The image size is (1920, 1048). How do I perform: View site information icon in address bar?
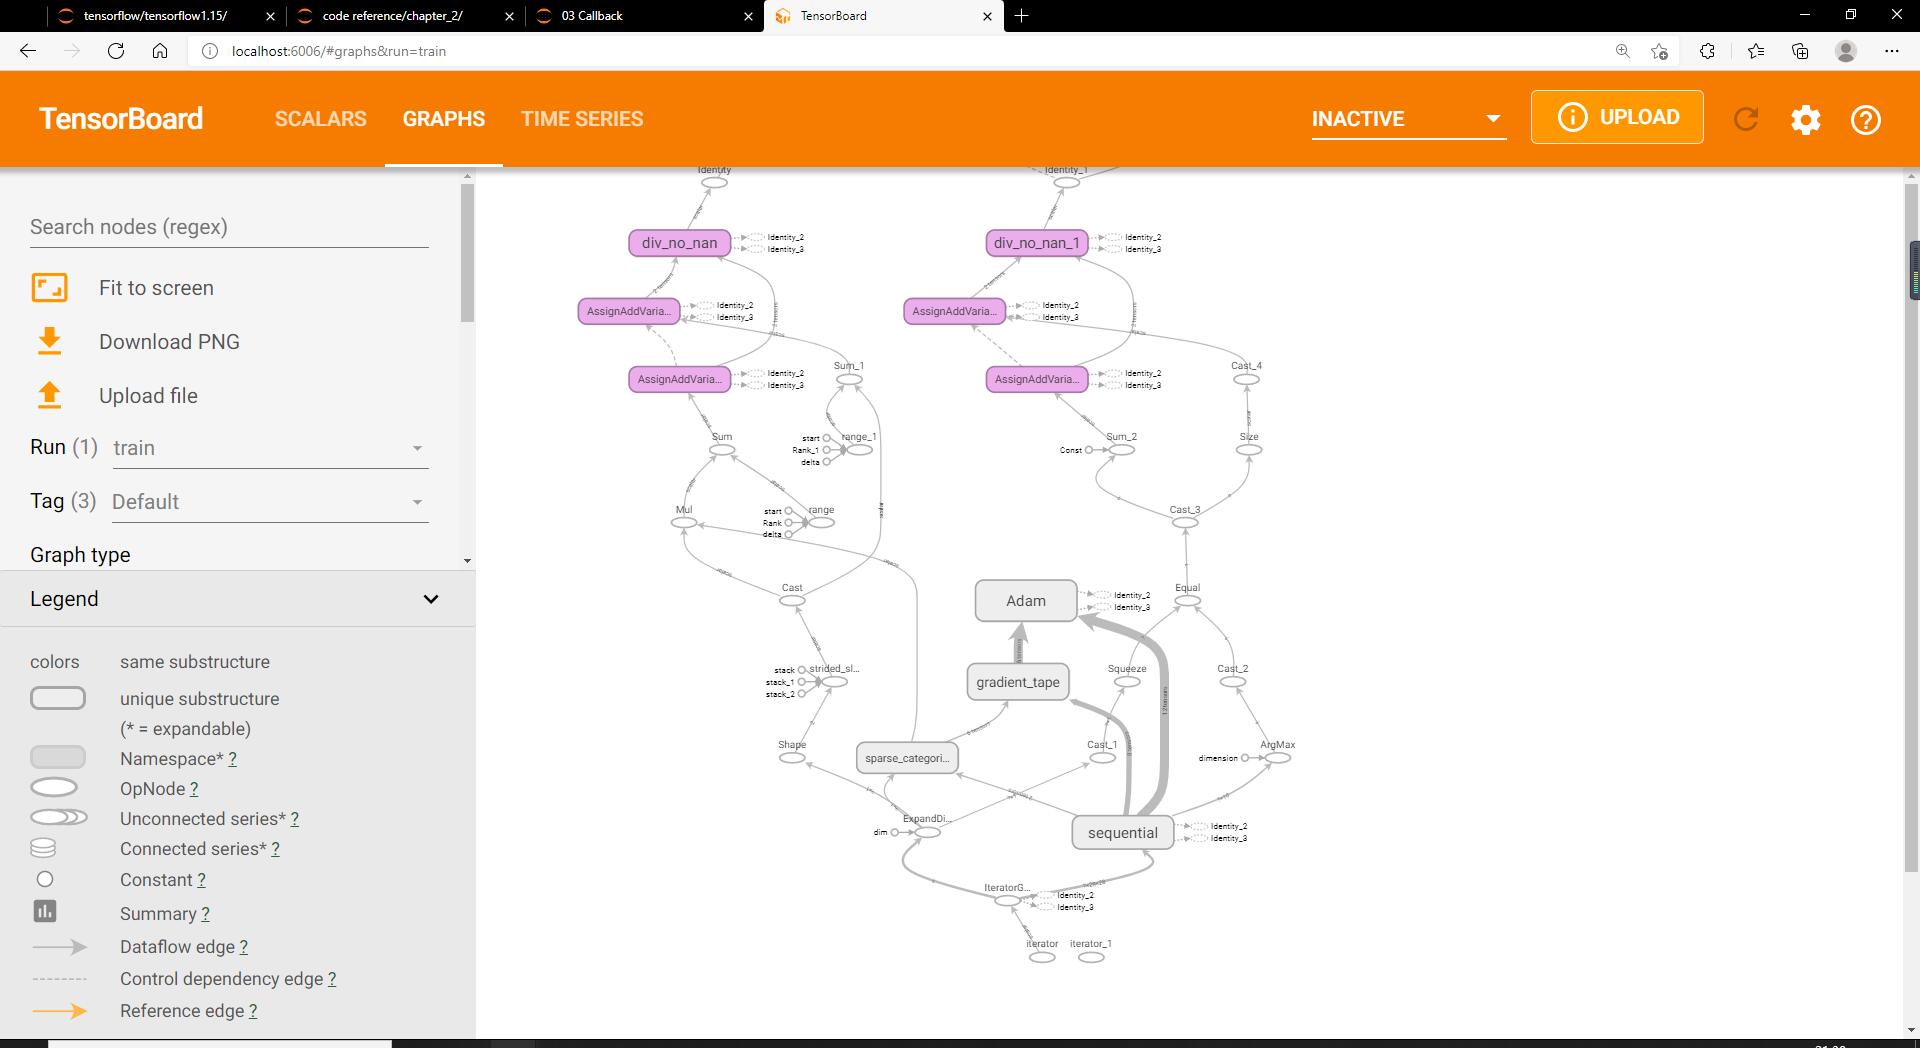click(210, 51)
